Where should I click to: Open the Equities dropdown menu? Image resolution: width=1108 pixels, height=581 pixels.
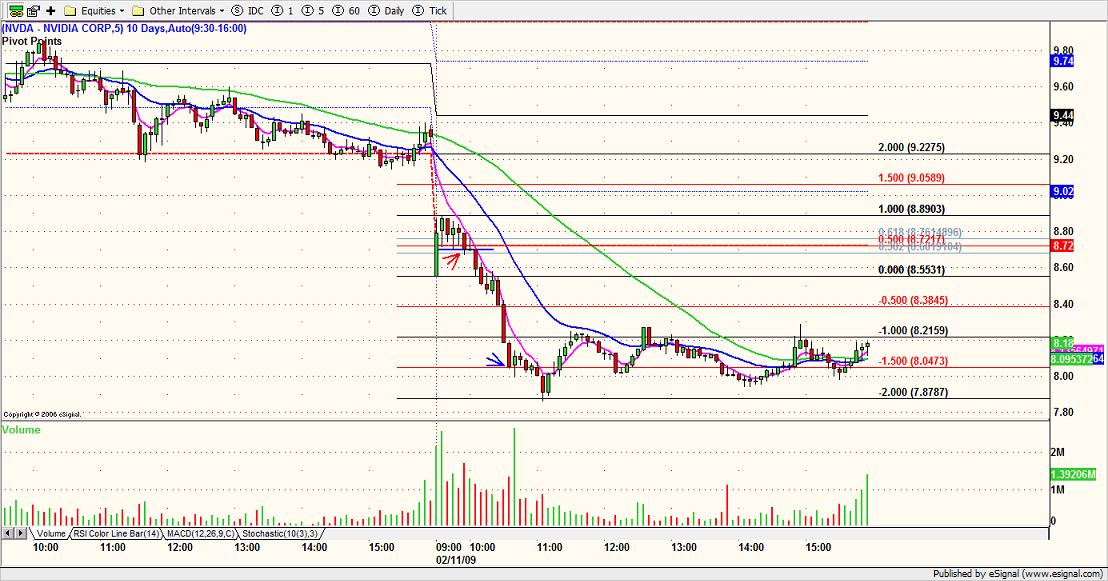(122, 11)
